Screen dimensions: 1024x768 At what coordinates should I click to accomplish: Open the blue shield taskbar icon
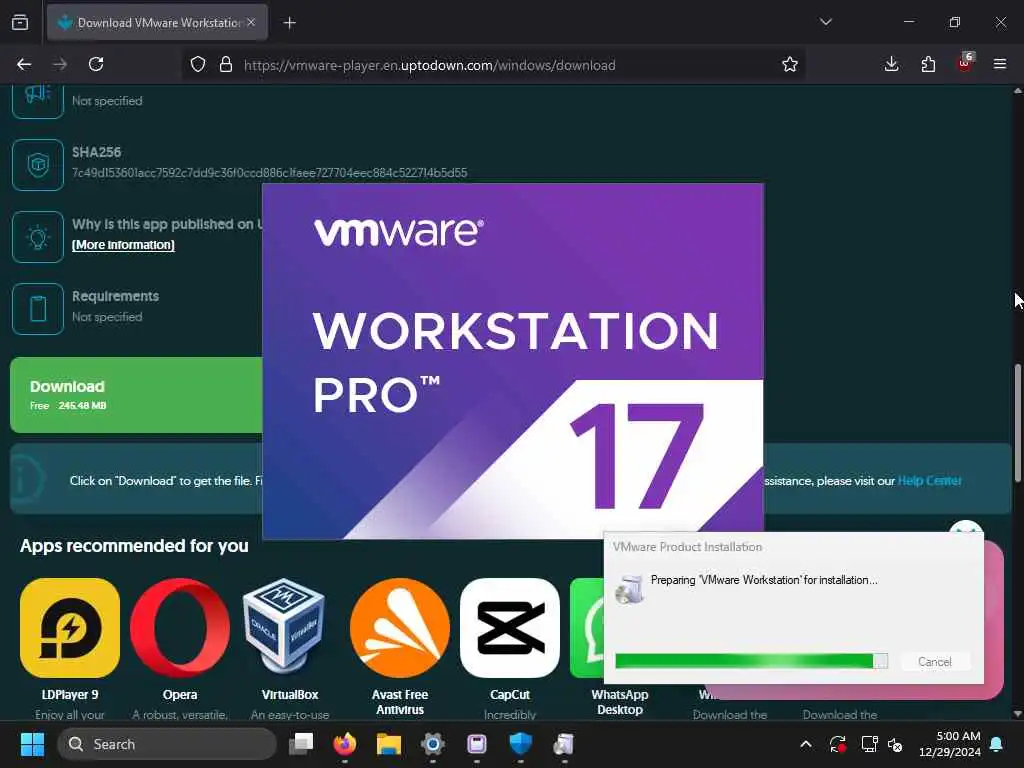520,744
